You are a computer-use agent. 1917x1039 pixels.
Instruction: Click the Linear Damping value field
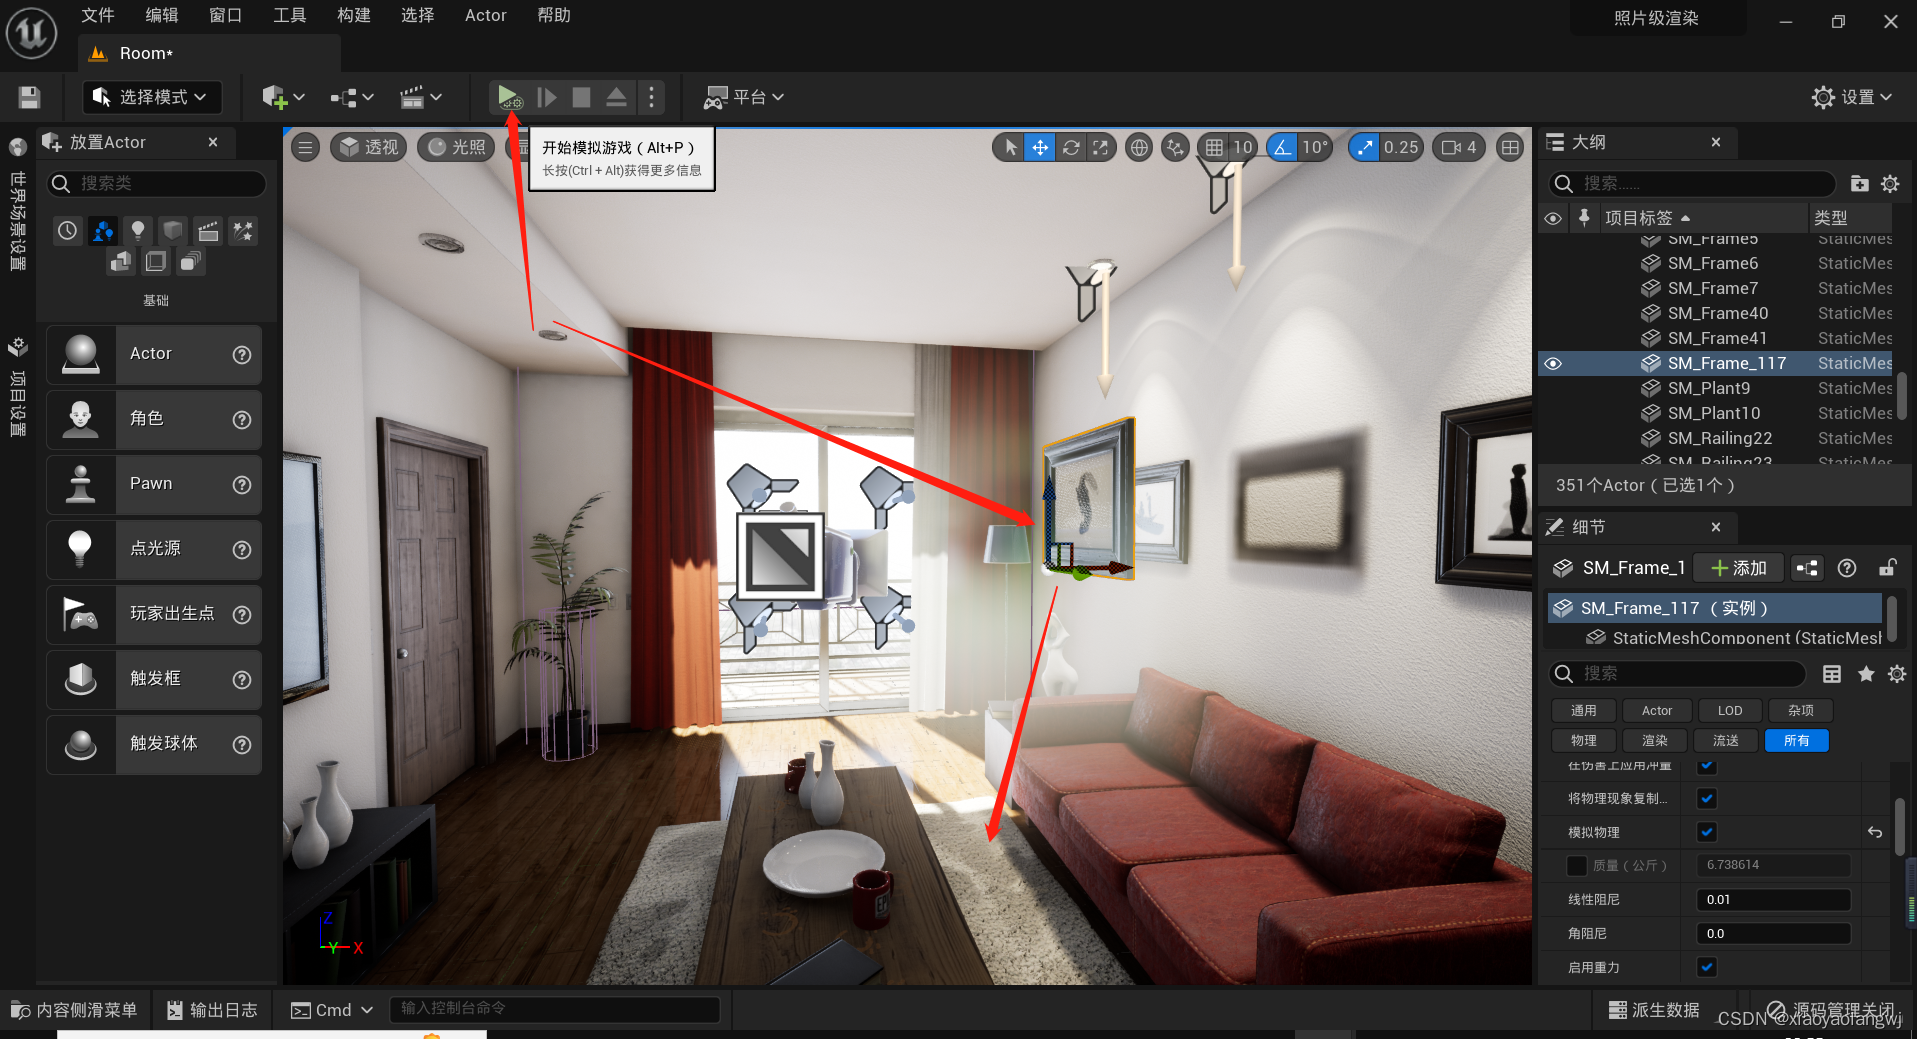coord(1773,899)
